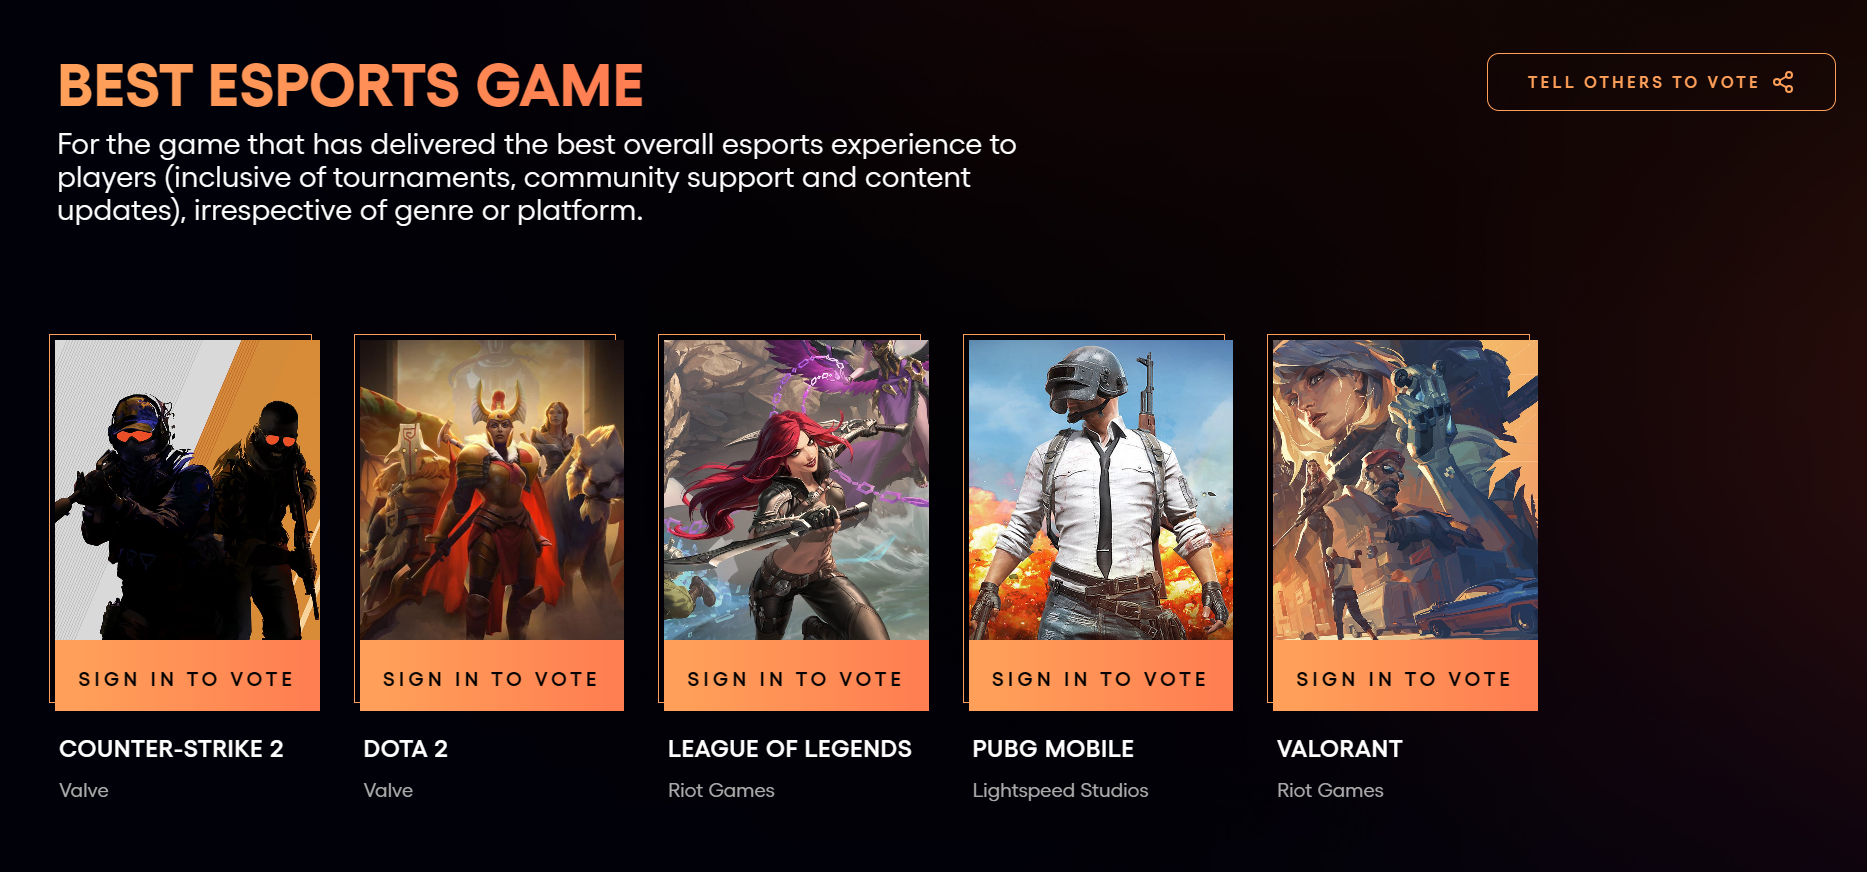1867x872 pixels.
Task: Click the Dota 2 title text
Action: coord(405,749)
